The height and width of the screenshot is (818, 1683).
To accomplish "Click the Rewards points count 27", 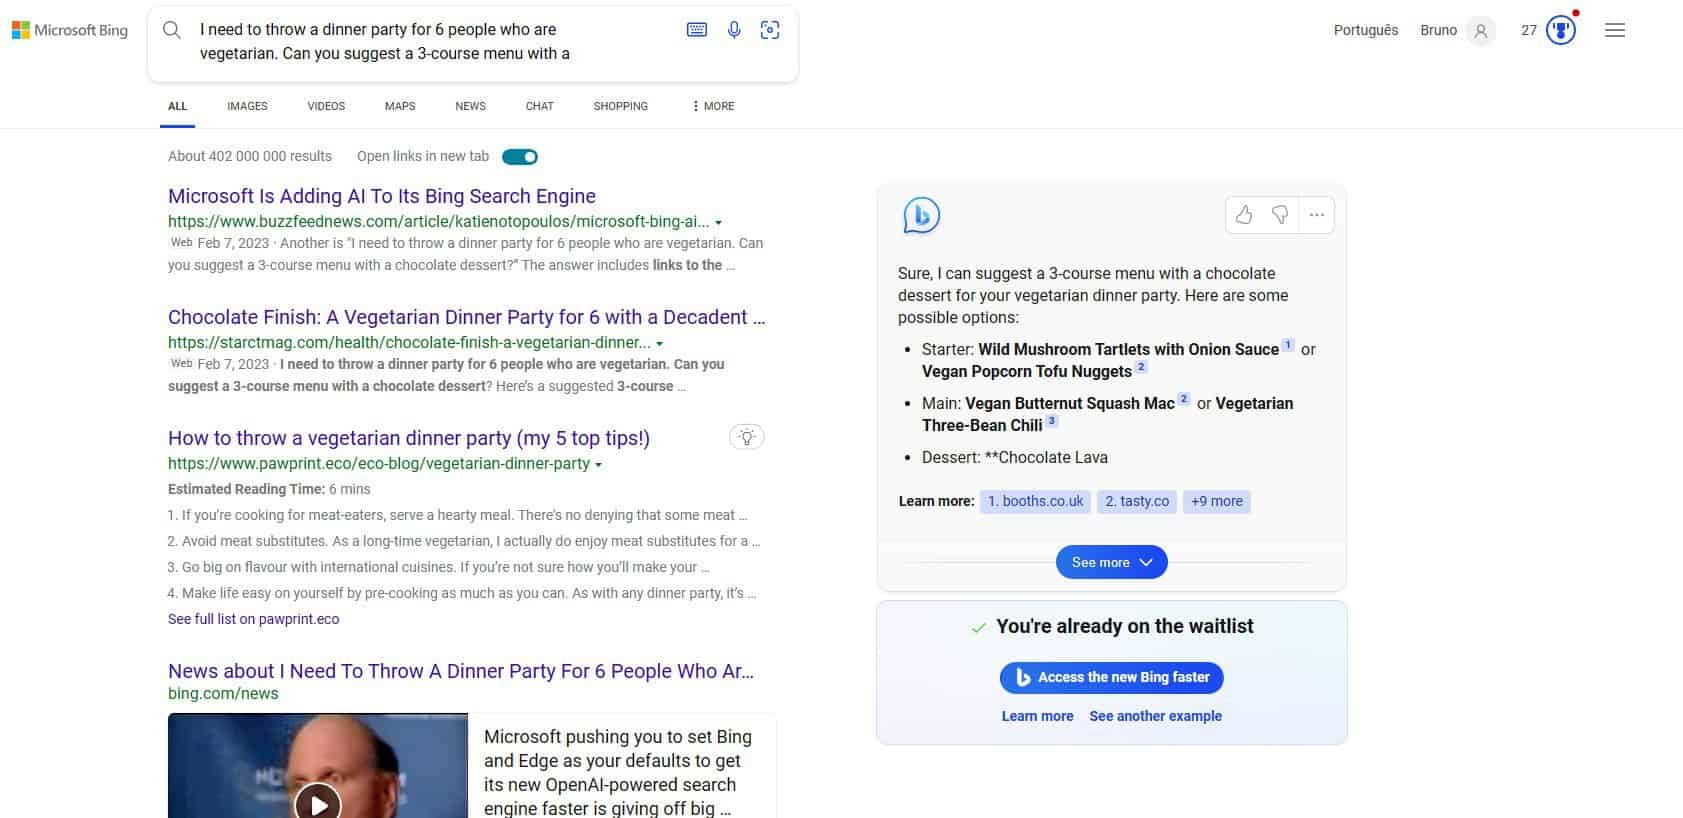I will pos(1529,30).
